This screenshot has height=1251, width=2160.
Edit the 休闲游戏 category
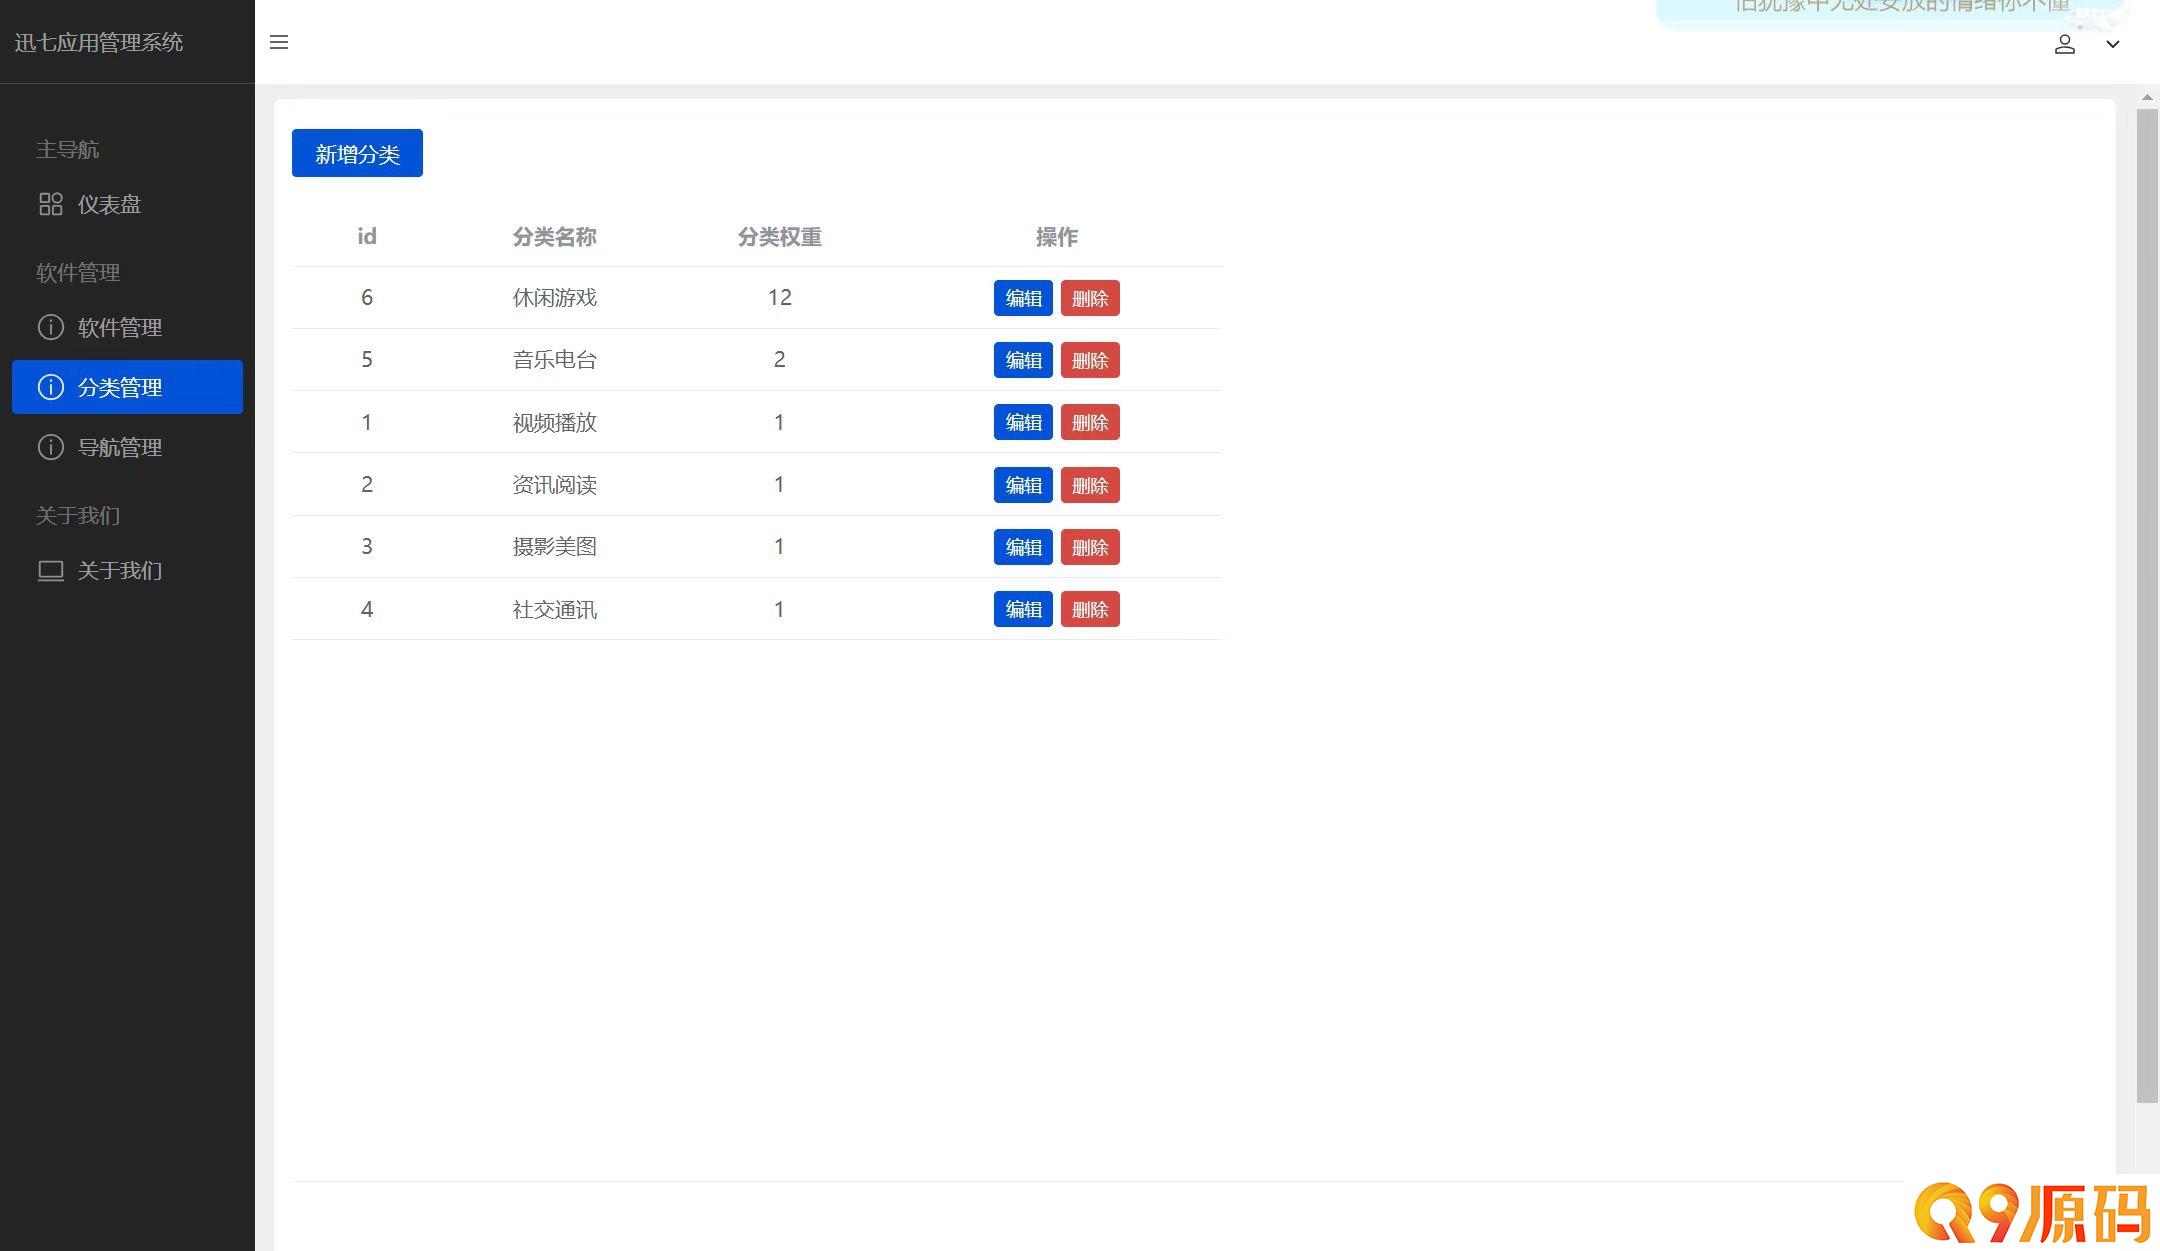tap(1023, 298)
